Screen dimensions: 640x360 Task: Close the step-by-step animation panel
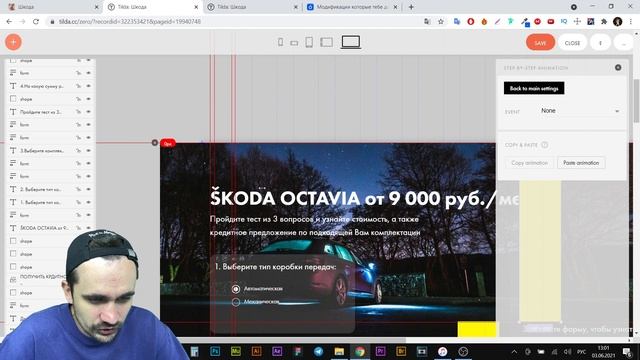click(x=618, y=68)
